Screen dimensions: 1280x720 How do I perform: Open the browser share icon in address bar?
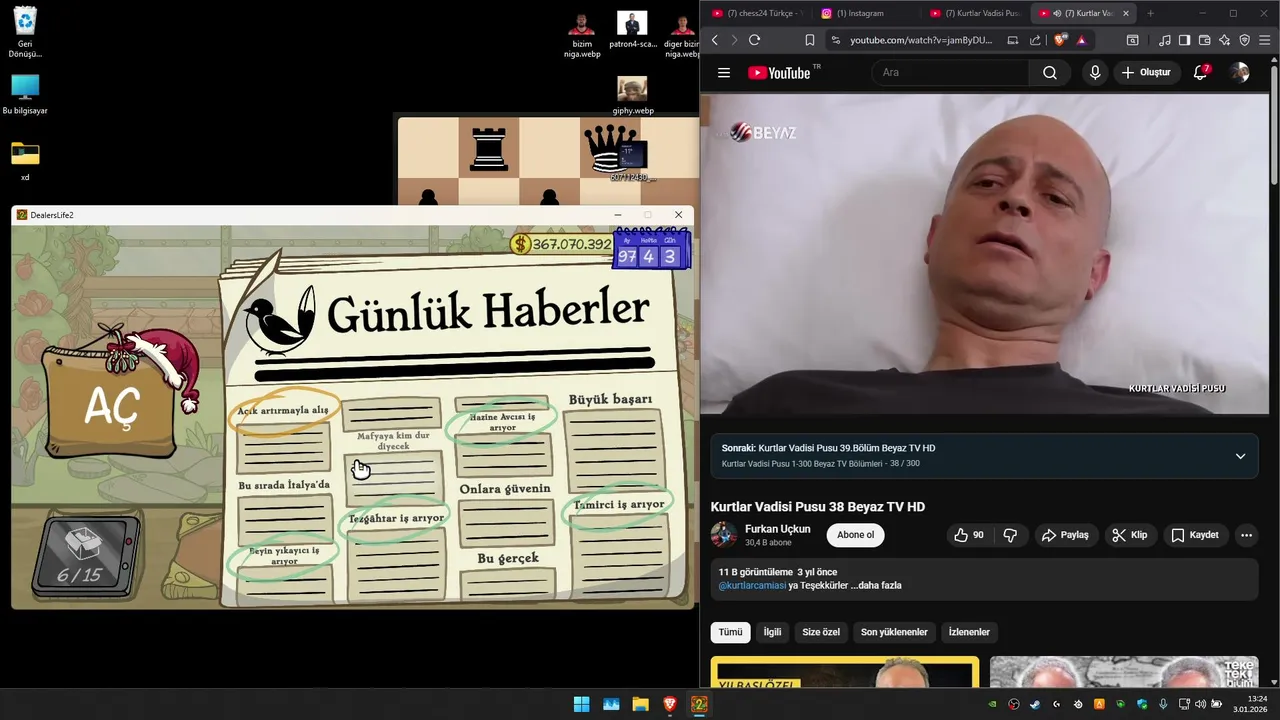click(1035, 40)
